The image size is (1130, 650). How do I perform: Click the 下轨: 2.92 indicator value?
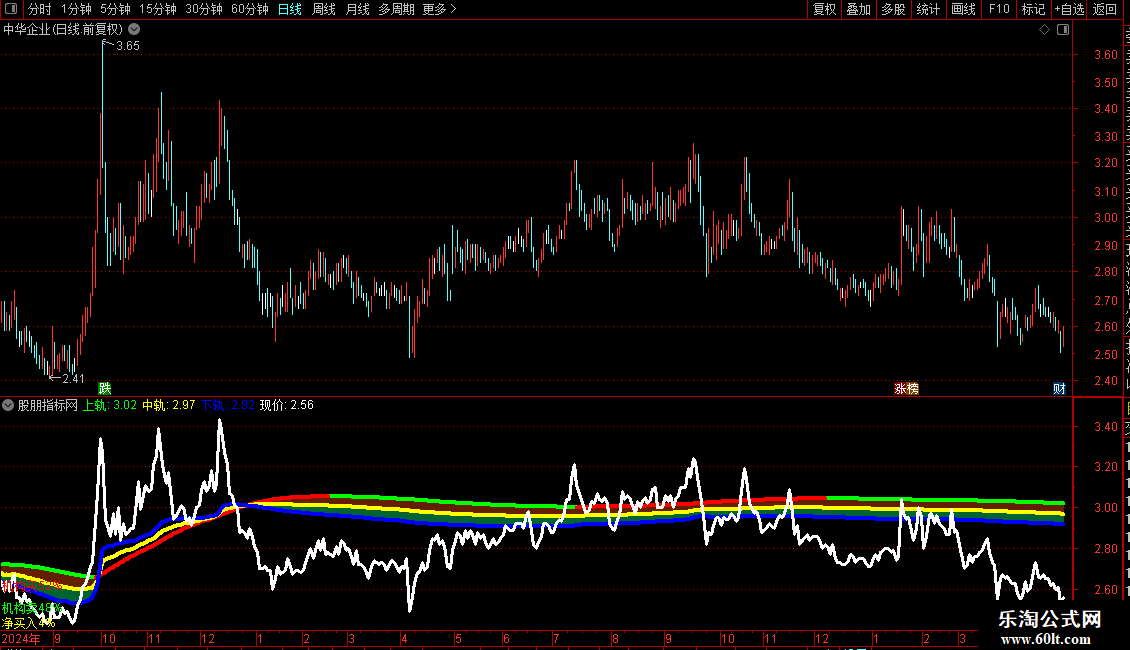coord(228,405)
